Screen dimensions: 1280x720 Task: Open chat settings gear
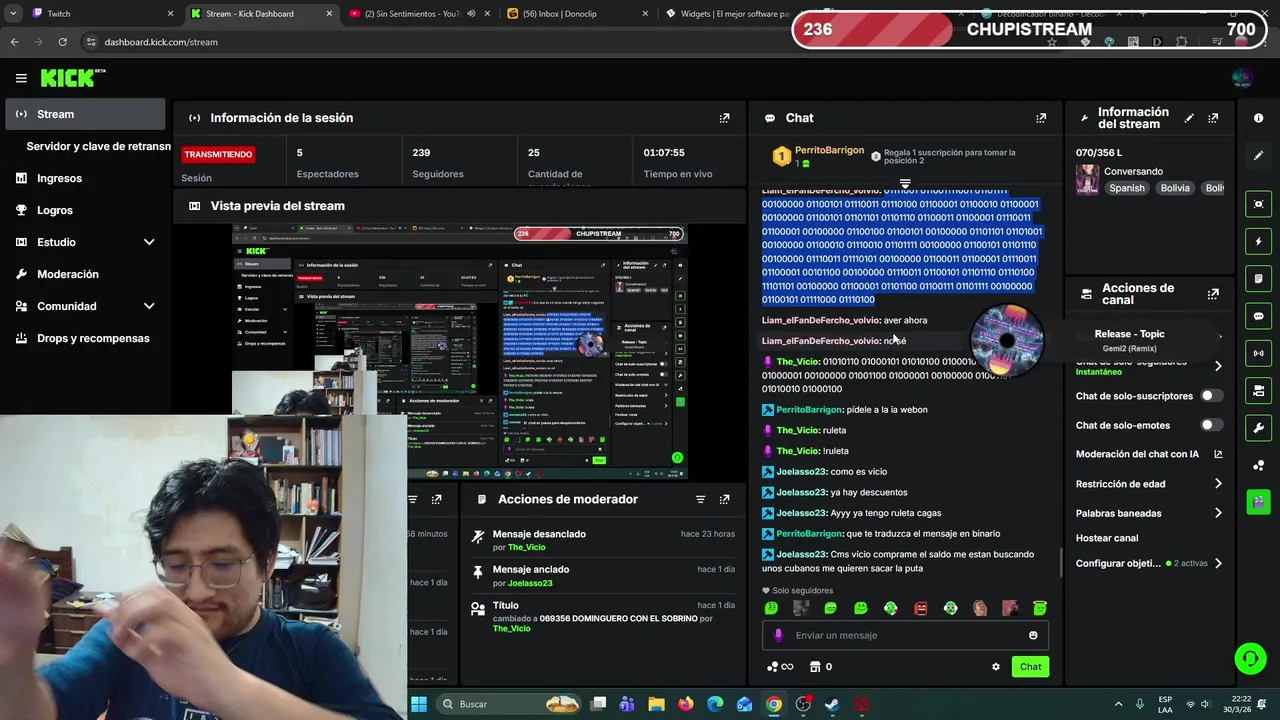(995, 667)
